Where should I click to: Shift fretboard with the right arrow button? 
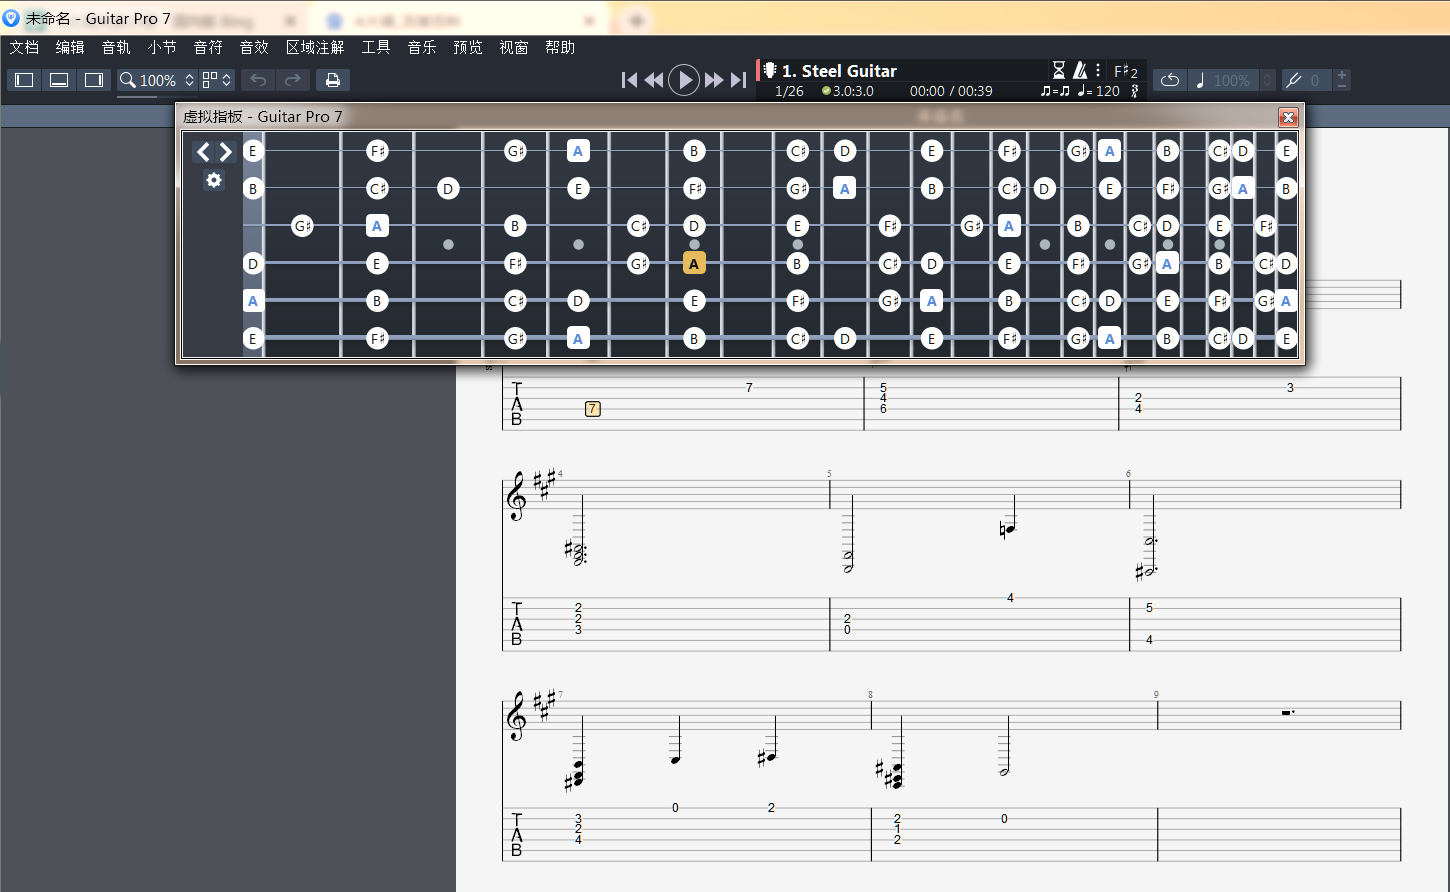(226, 152)
